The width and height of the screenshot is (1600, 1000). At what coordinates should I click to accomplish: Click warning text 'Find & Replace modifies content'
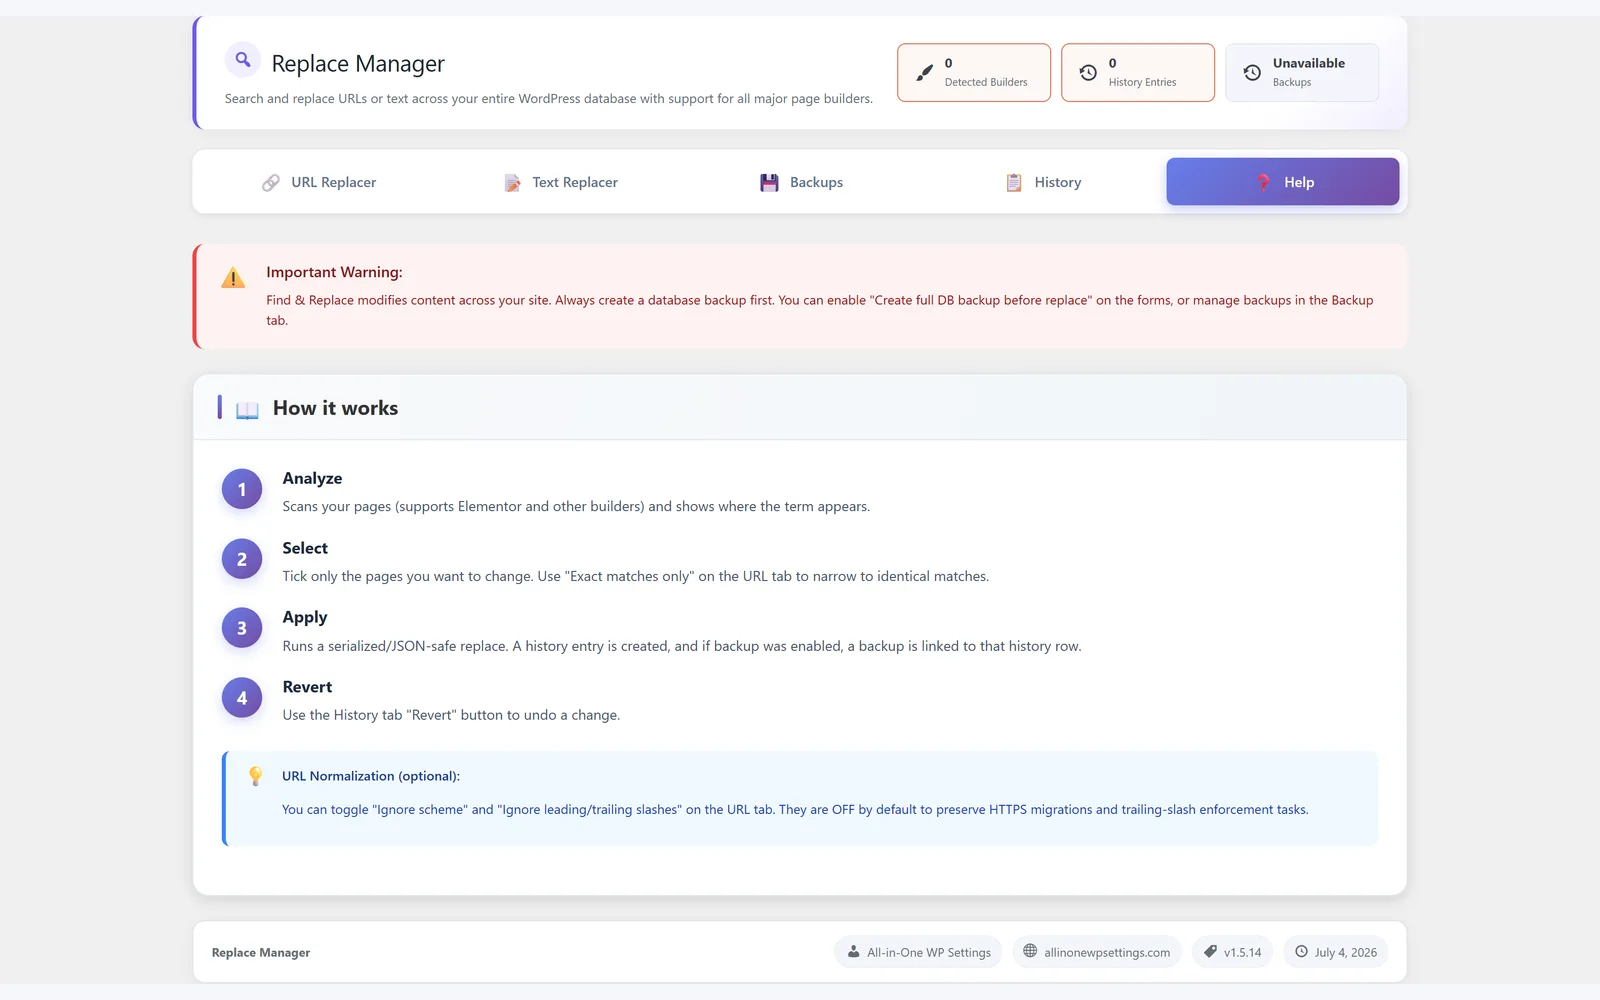point(819,310)
